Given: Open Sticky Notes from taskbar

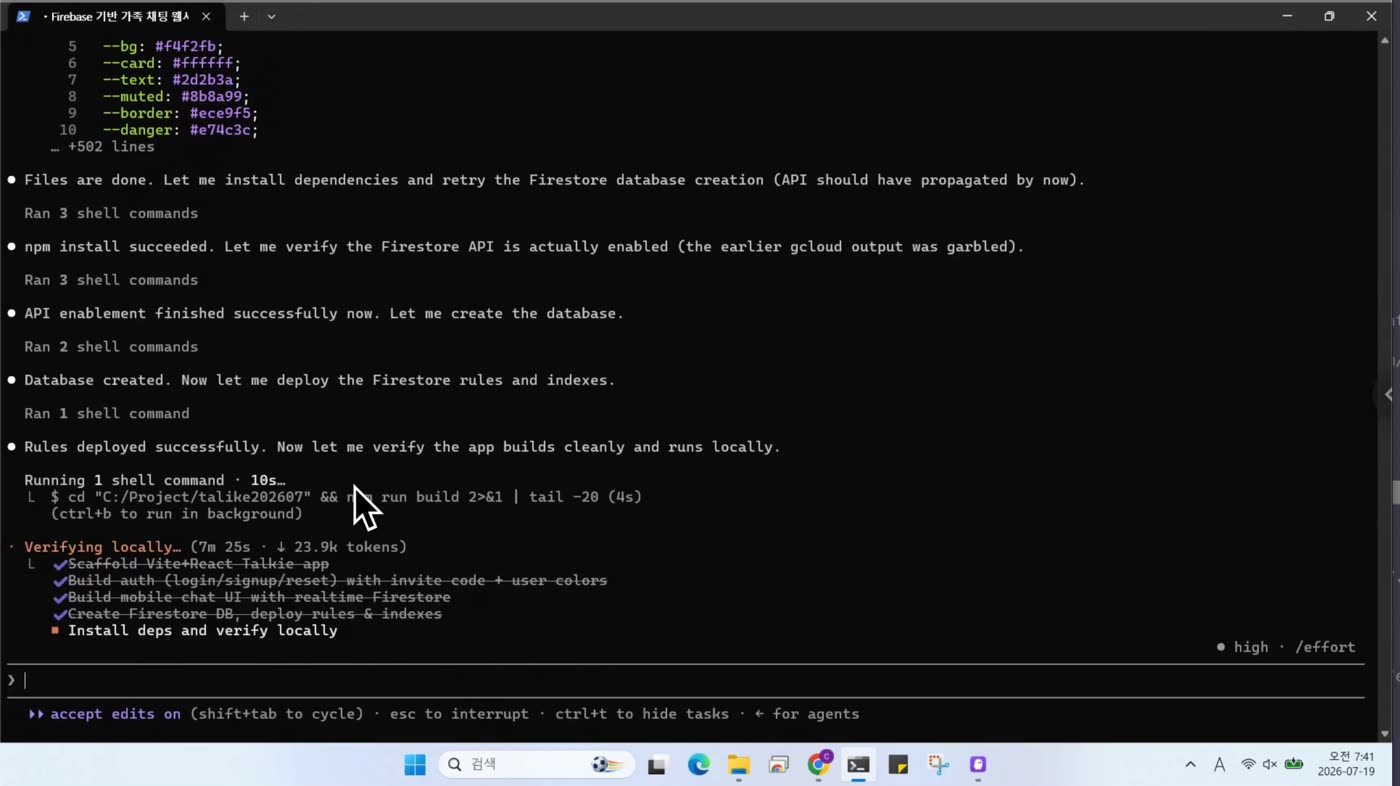Looking at the screenshot, I should pos(898,765).
